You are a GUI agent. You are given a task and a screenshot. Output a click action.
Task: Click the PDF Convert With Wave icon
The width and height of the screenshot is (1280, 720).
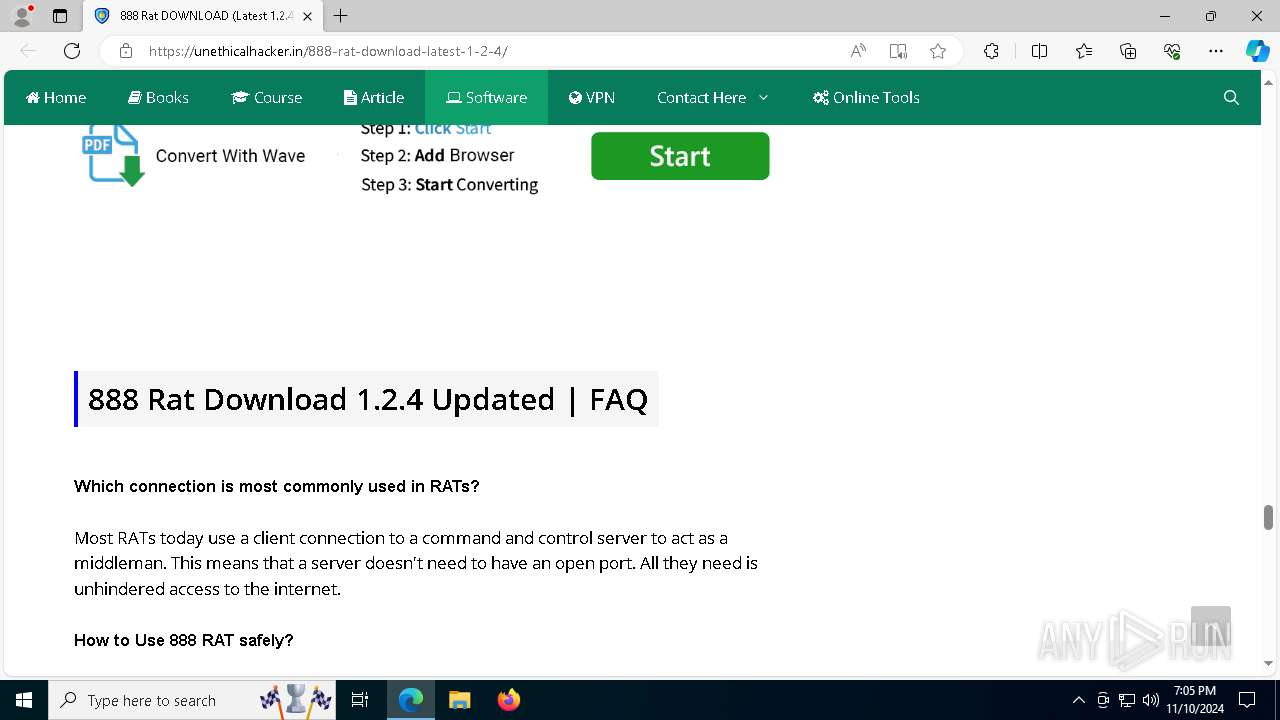(x=112, y=155)
